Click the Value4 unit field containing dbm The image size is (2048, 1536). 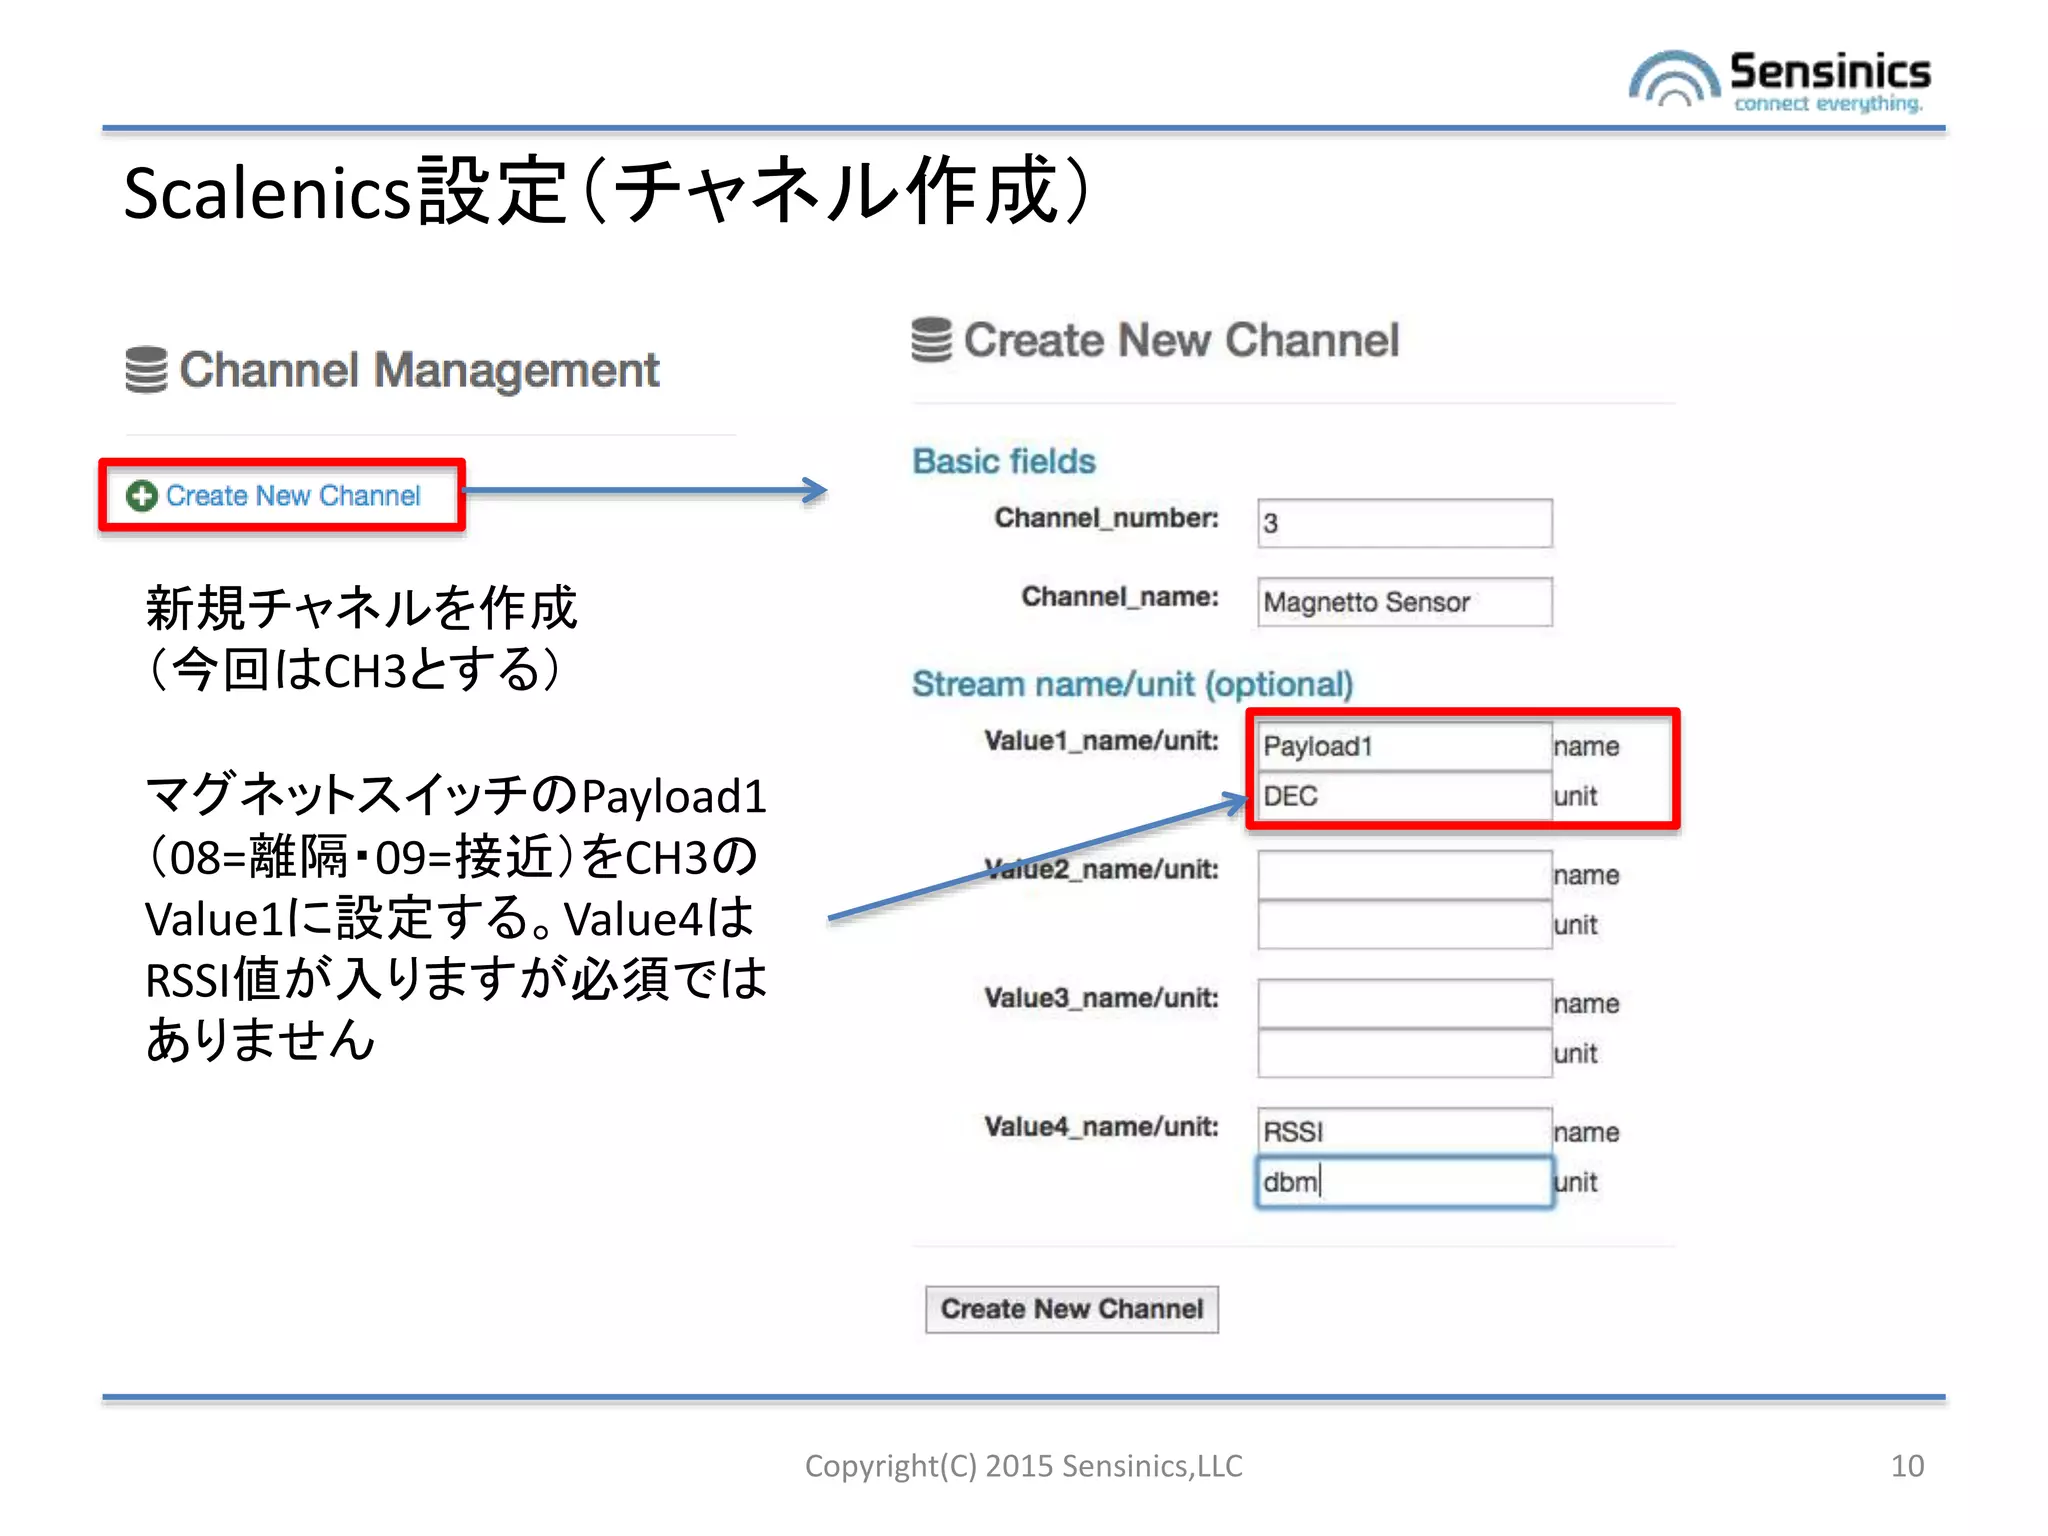click(1405, 1182)
